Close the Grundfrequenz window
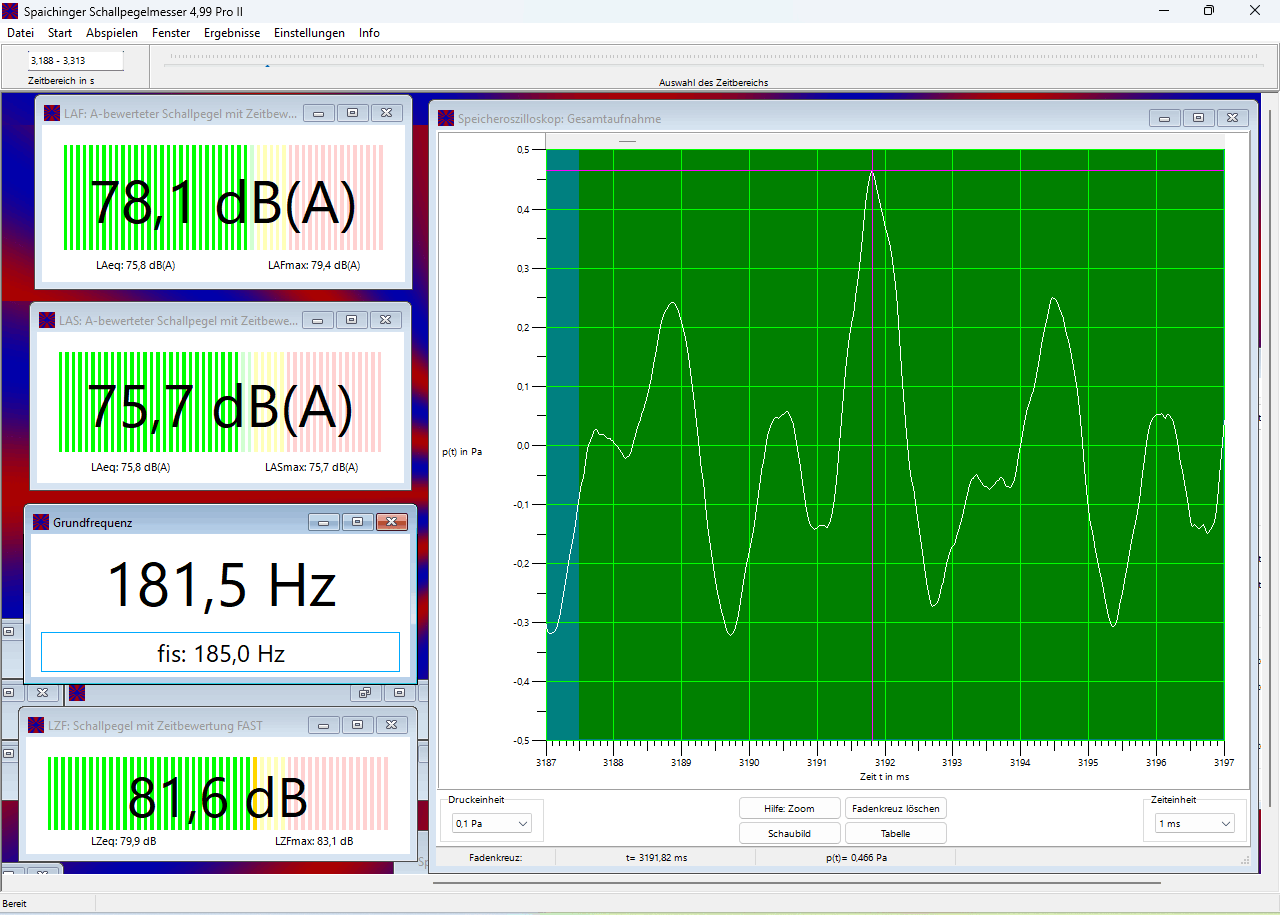 click(x=392, y=522)
